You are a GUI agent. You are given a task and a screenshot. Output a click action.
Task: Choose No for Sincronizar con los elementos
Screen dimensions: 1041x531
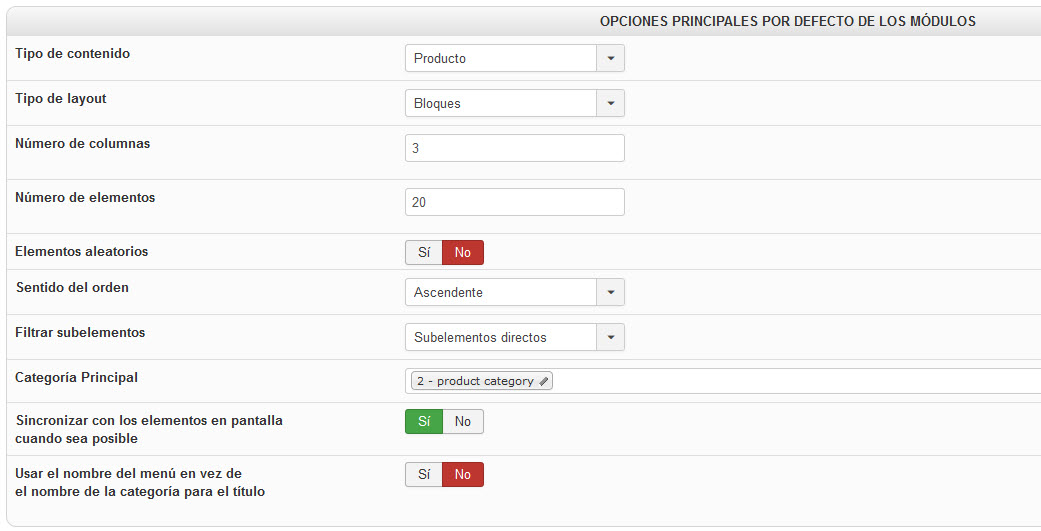462,422
